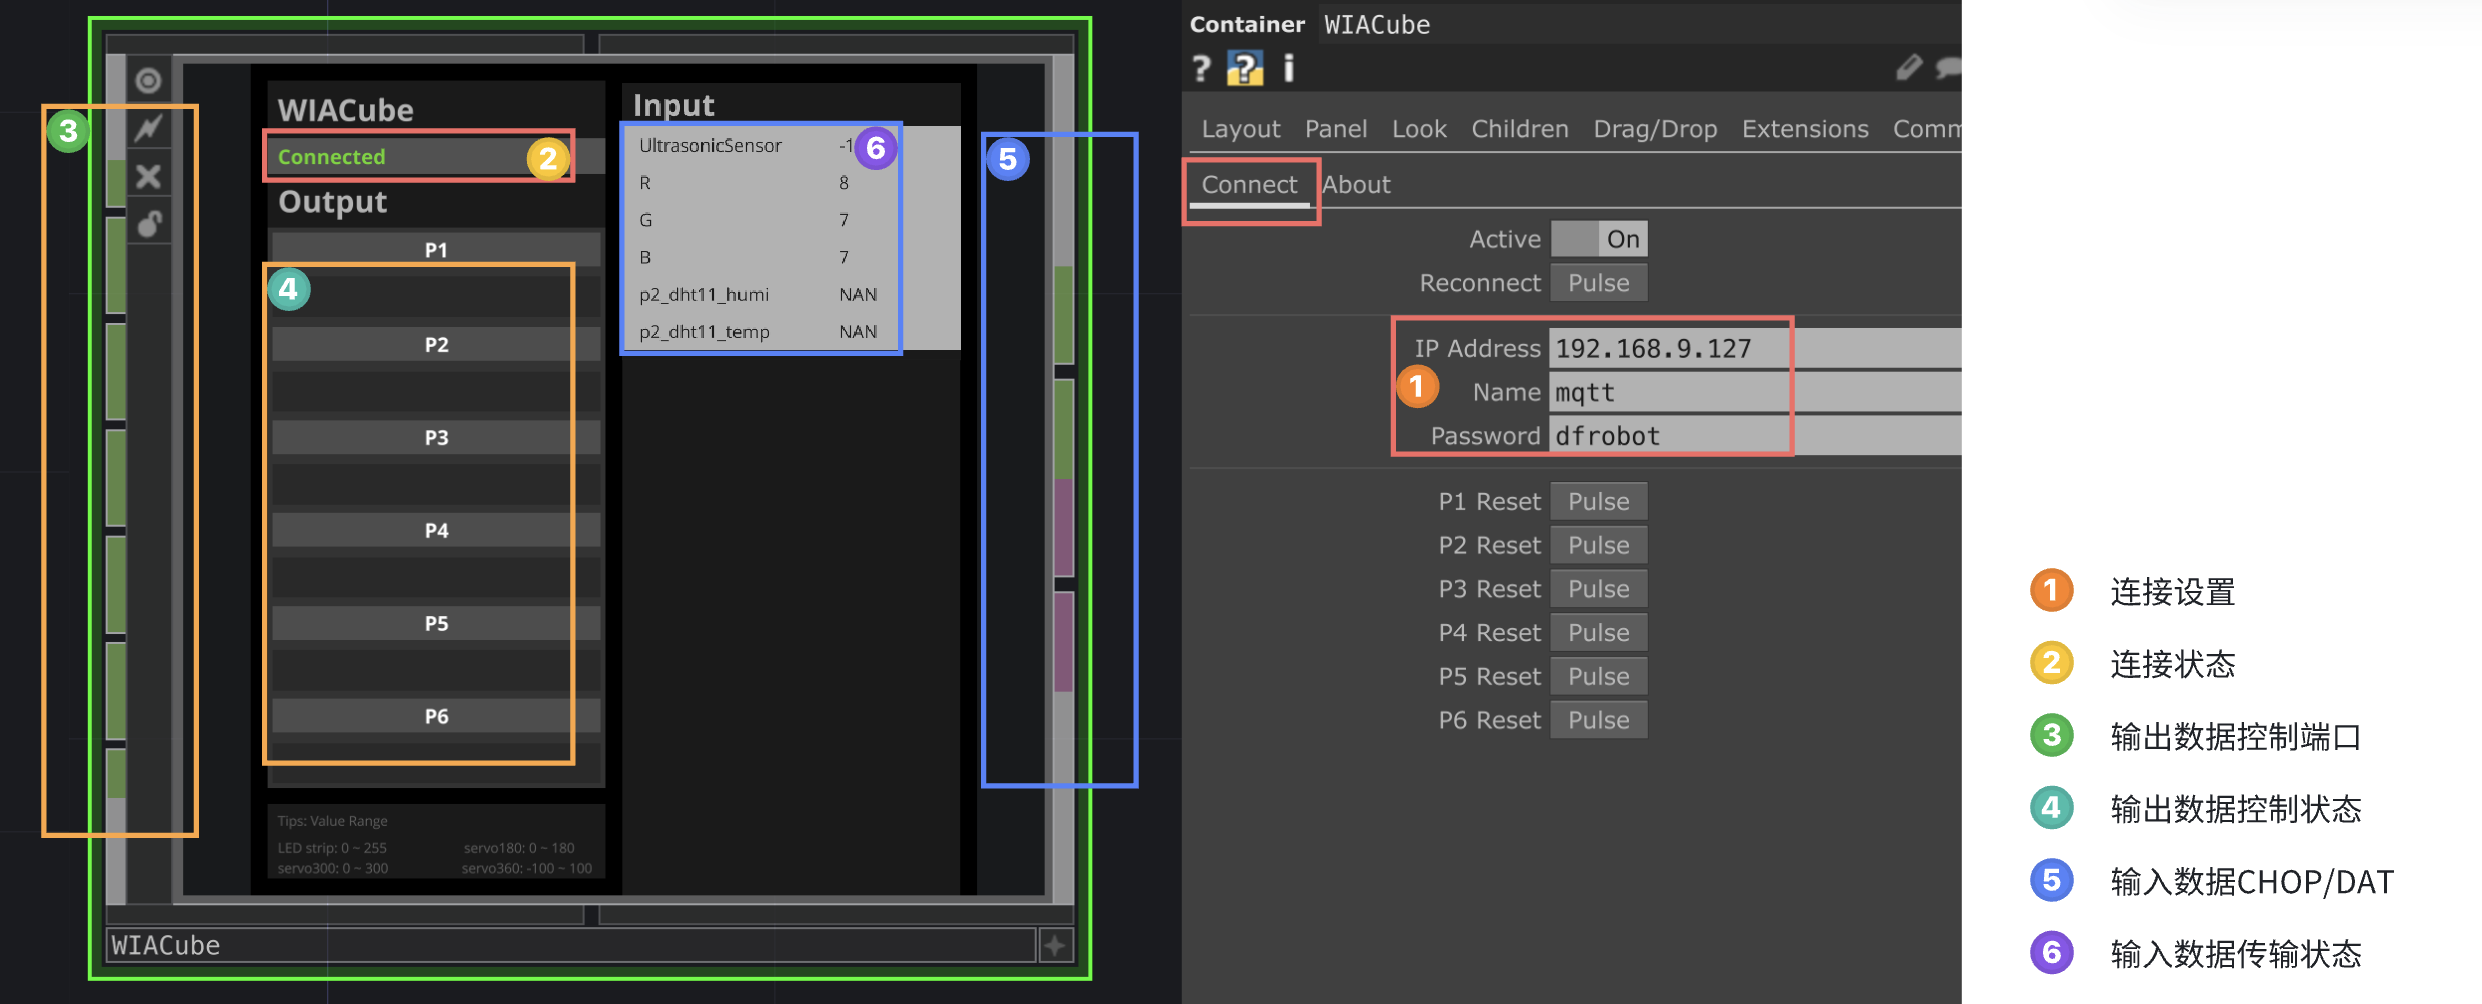Screen dimensions: 2482x1004
Task: Open Python help icon in parameter header
Action: (x=1245, y=69)
